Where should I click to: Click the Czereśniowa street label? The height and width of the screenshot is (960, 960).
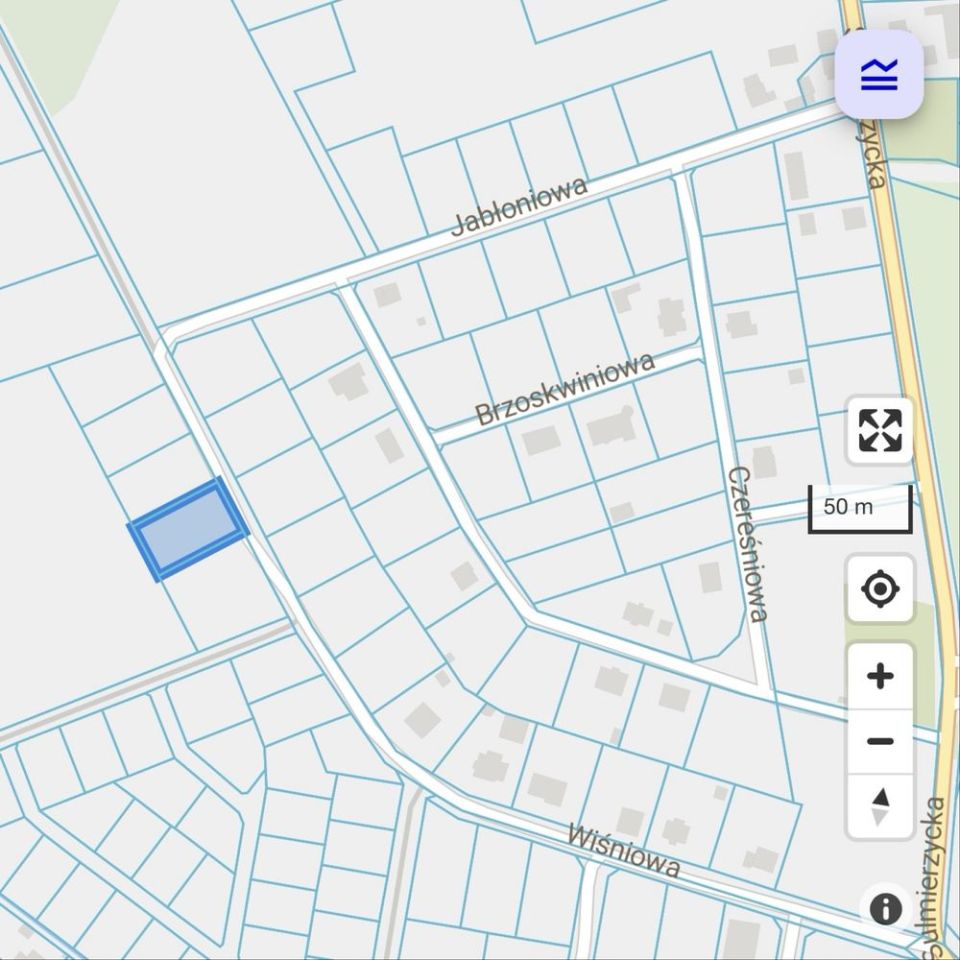tap(748, 544)
